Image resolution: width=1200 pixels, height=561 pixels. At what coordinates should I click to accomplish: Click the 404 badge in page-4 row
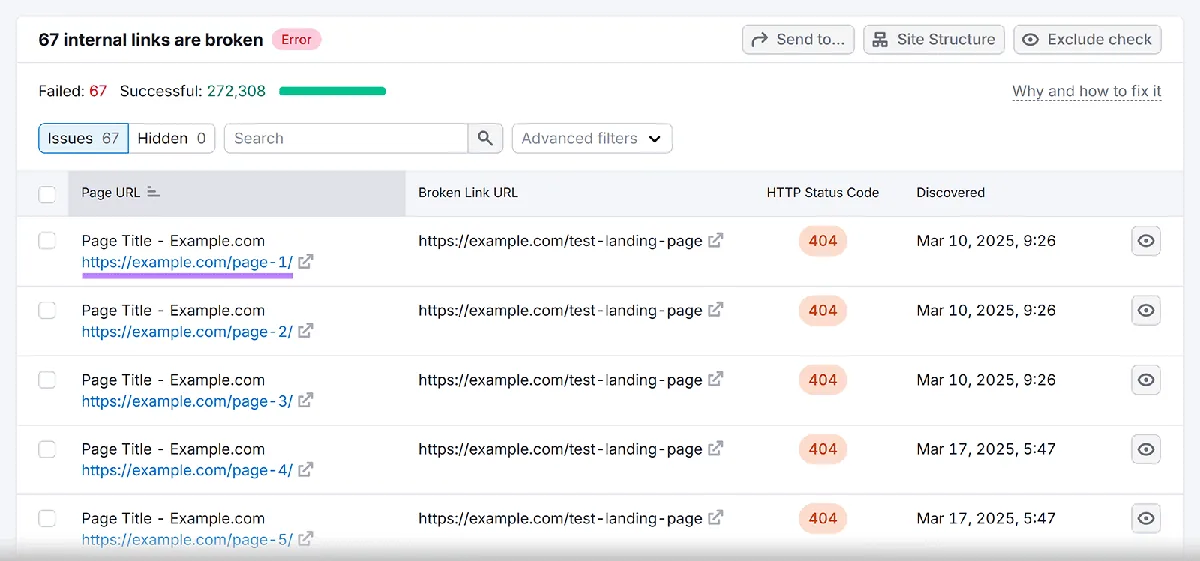tap(823, 449)
